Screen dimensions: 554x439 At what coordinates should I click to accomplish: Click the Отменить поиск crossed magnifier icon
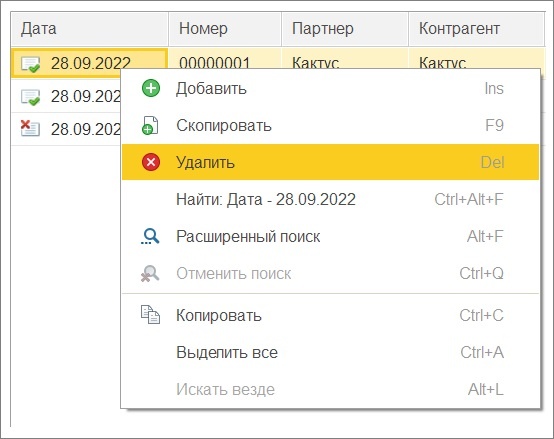[150, 273]
